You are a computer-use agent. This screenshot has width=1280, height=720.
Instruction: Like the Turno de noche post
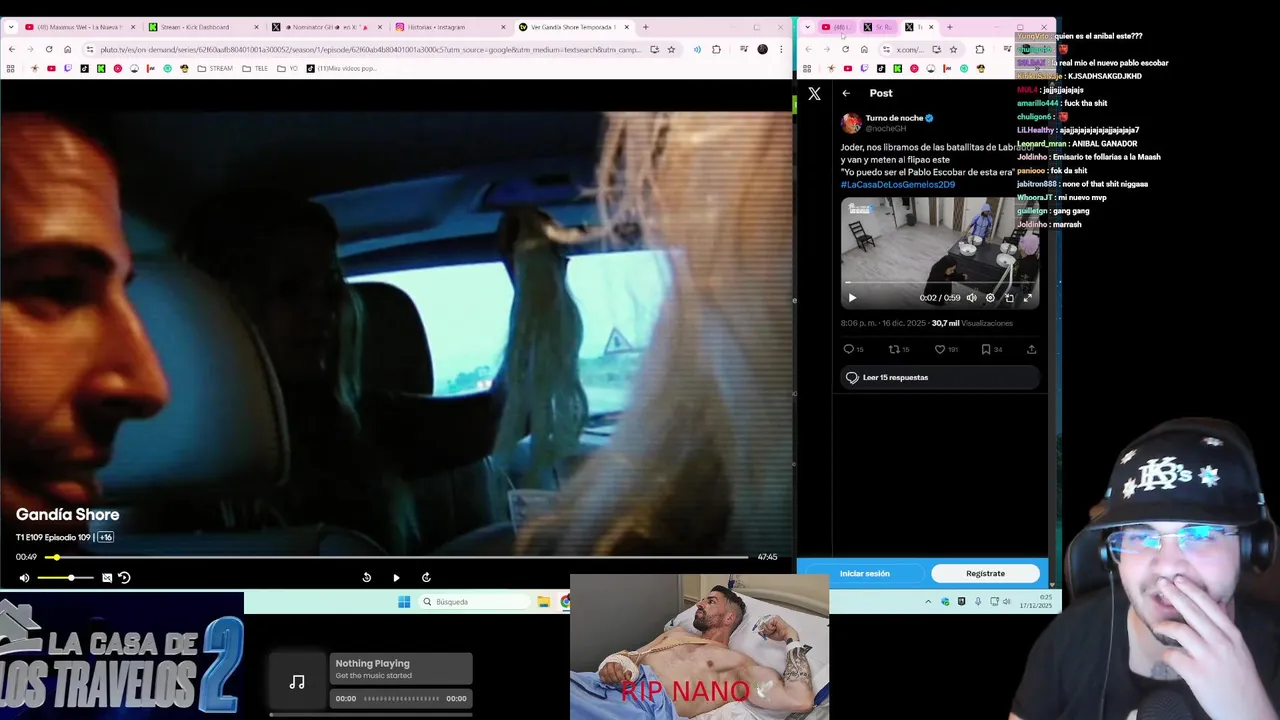945,349
